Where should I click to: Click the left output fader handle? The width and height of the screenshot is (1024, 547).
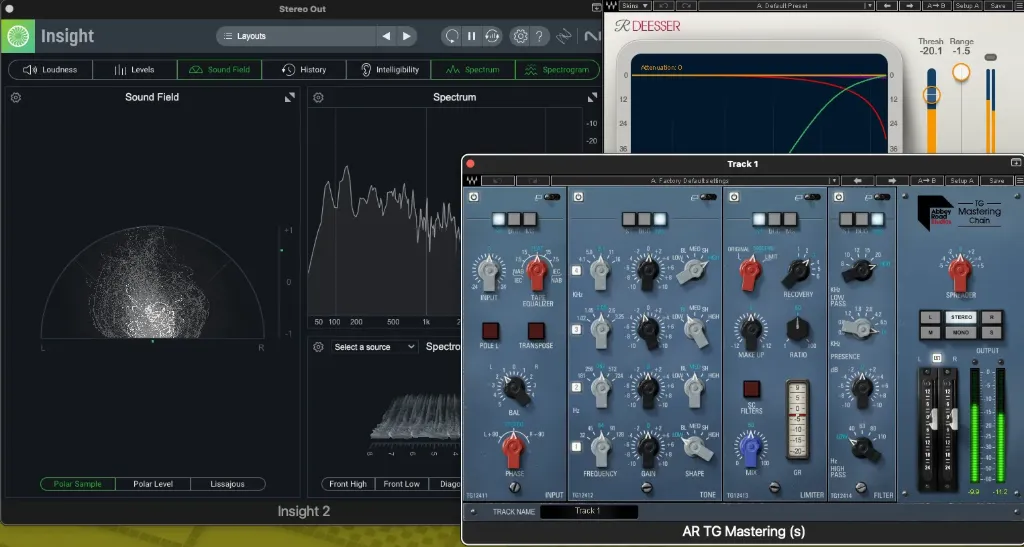(931, 420)
